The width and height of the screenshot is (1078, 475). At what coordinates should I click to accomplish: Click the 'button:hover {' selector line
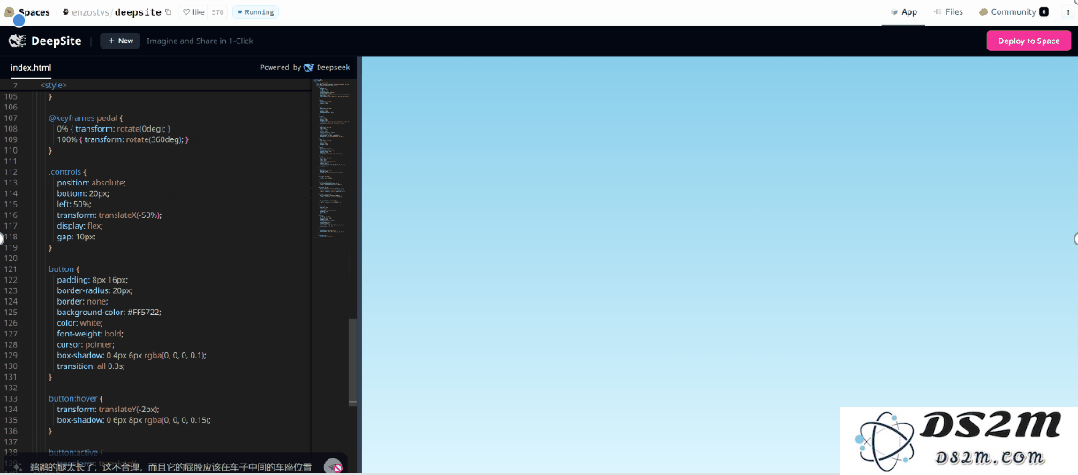pyautogui.click(x=76, y=399)
